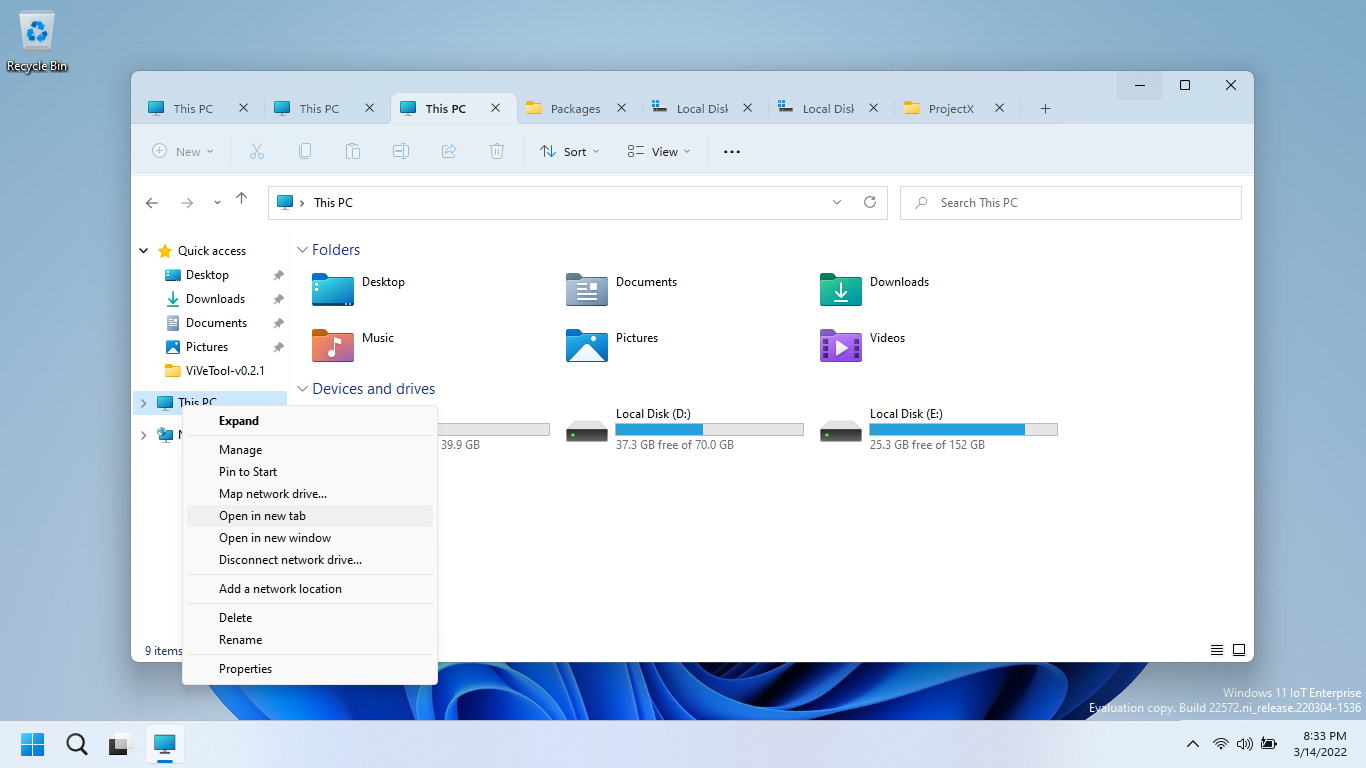Viewport: 1366px width, 768px height.
Task: Open the Recycle Bin desktop icon
Action: tap(37, 43)
